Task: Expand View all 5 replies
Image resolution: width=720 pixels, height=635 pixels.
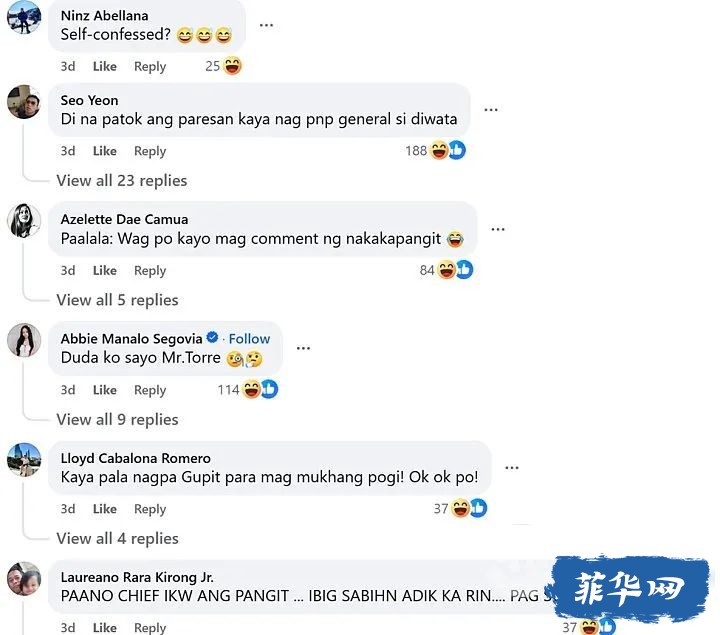Action: tap(118, 300)
